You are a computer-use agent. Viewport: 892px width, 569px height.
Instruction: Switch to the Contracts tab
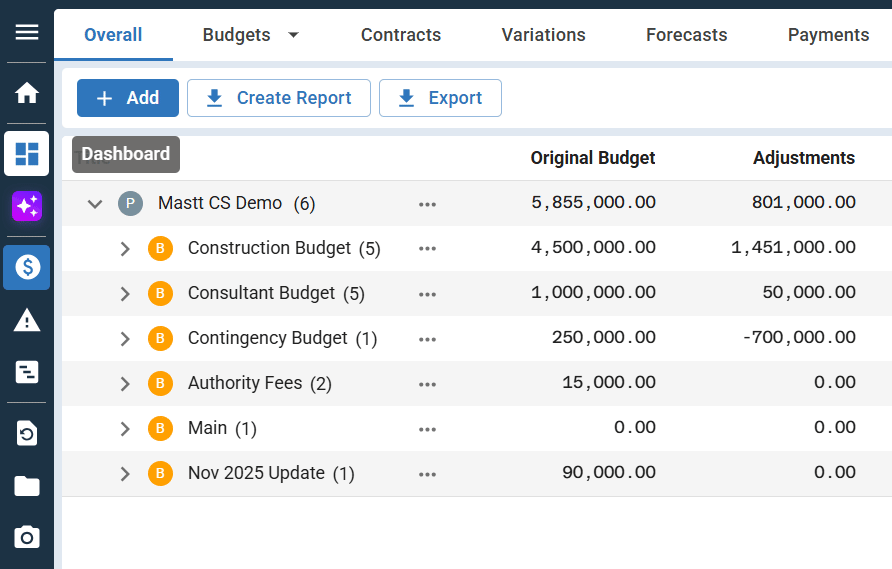[x=400, y=35]
